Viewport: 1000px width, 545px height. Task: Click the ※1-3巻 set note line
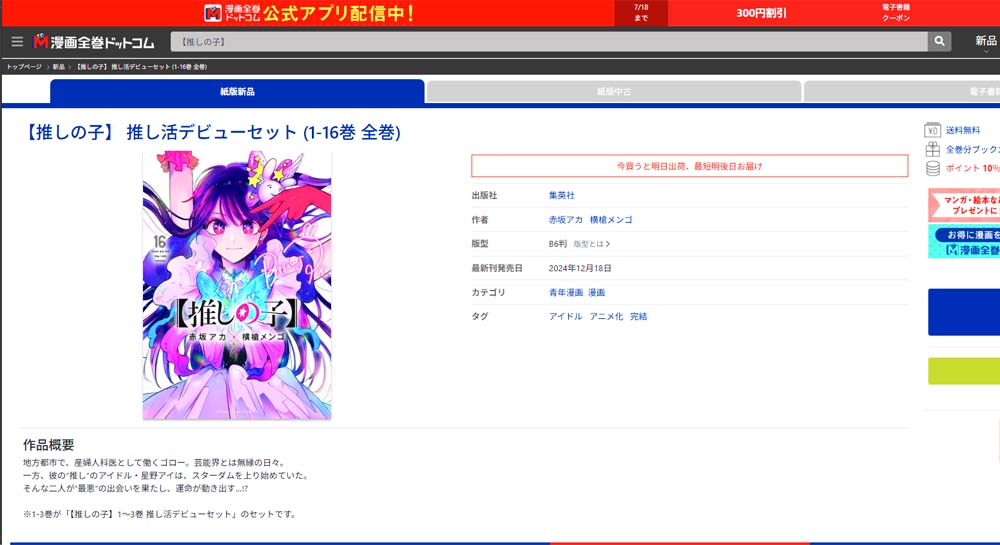click(159, 514)
